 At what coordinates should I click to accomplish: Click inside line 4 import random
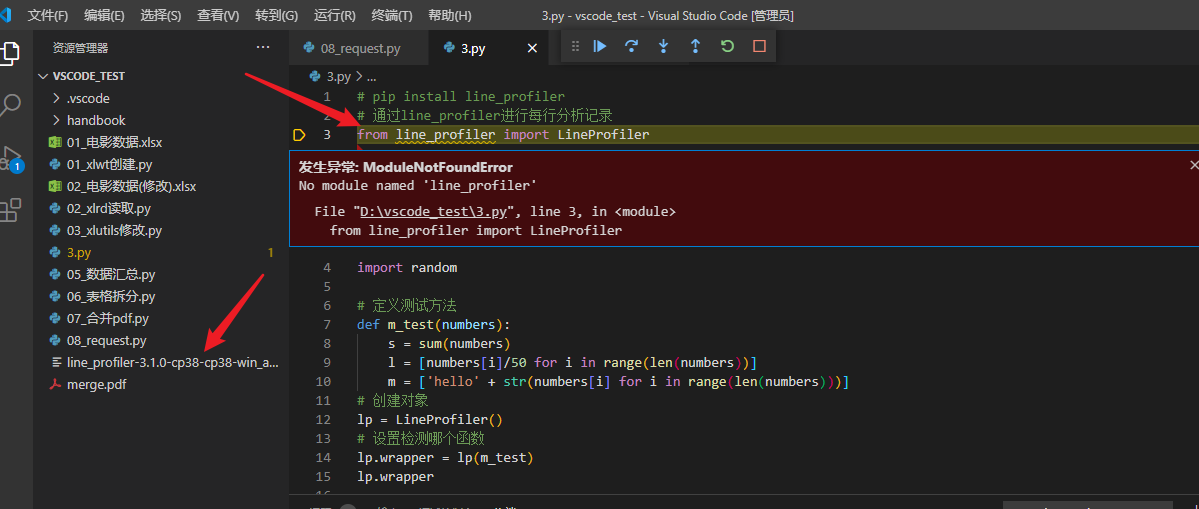pyautogui.click(x=407, y=268)
